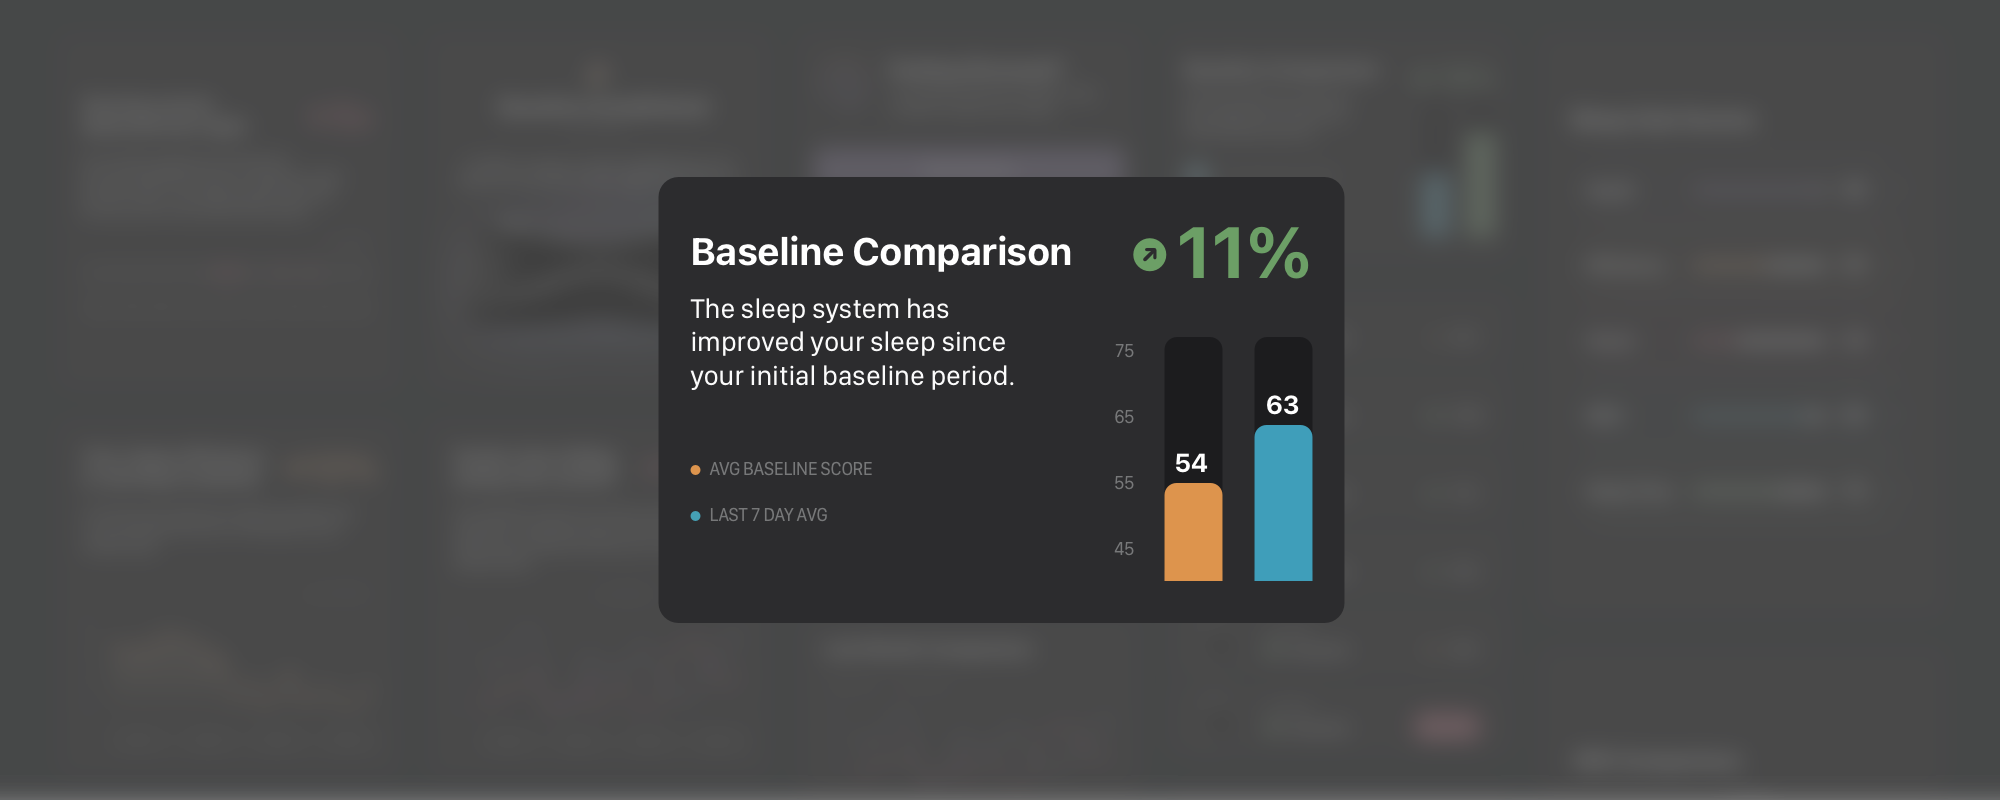The image size is (2000, 800).
Task: Click the dark track above the orange bar
Action: [x=1193, y=390]
